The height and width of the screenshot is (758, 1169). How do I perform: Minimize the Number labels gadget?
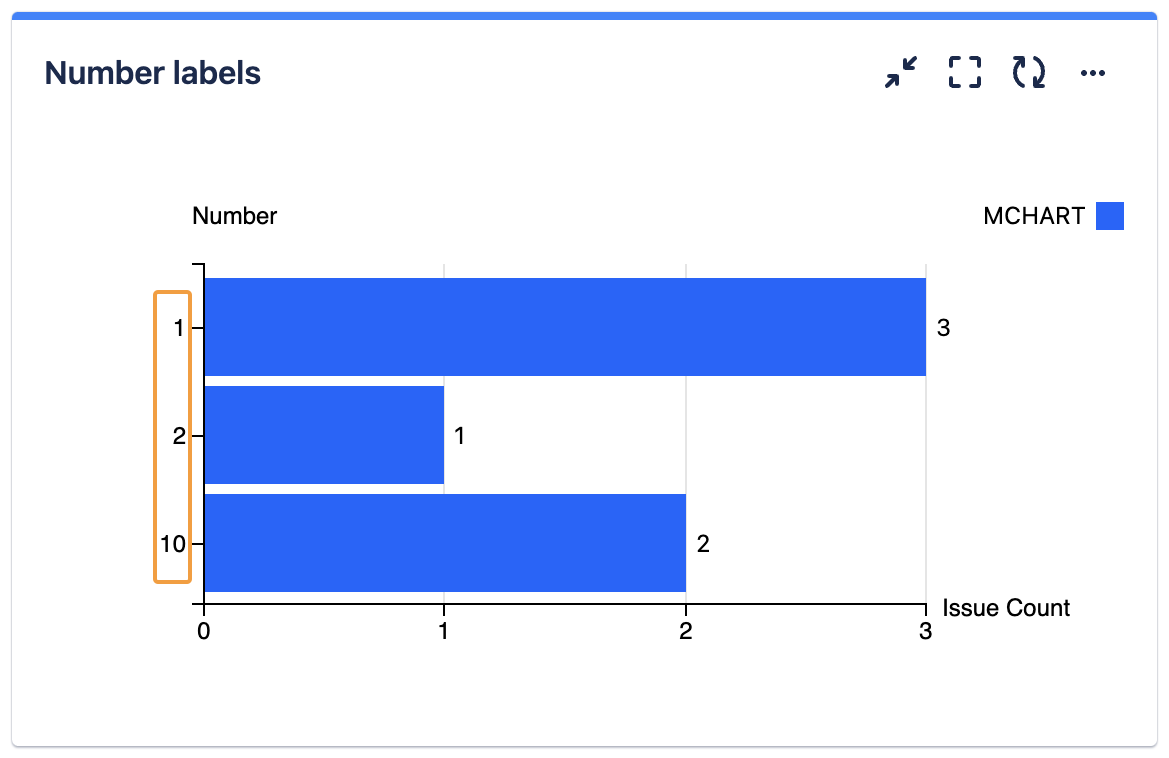[x=901, y=73]
